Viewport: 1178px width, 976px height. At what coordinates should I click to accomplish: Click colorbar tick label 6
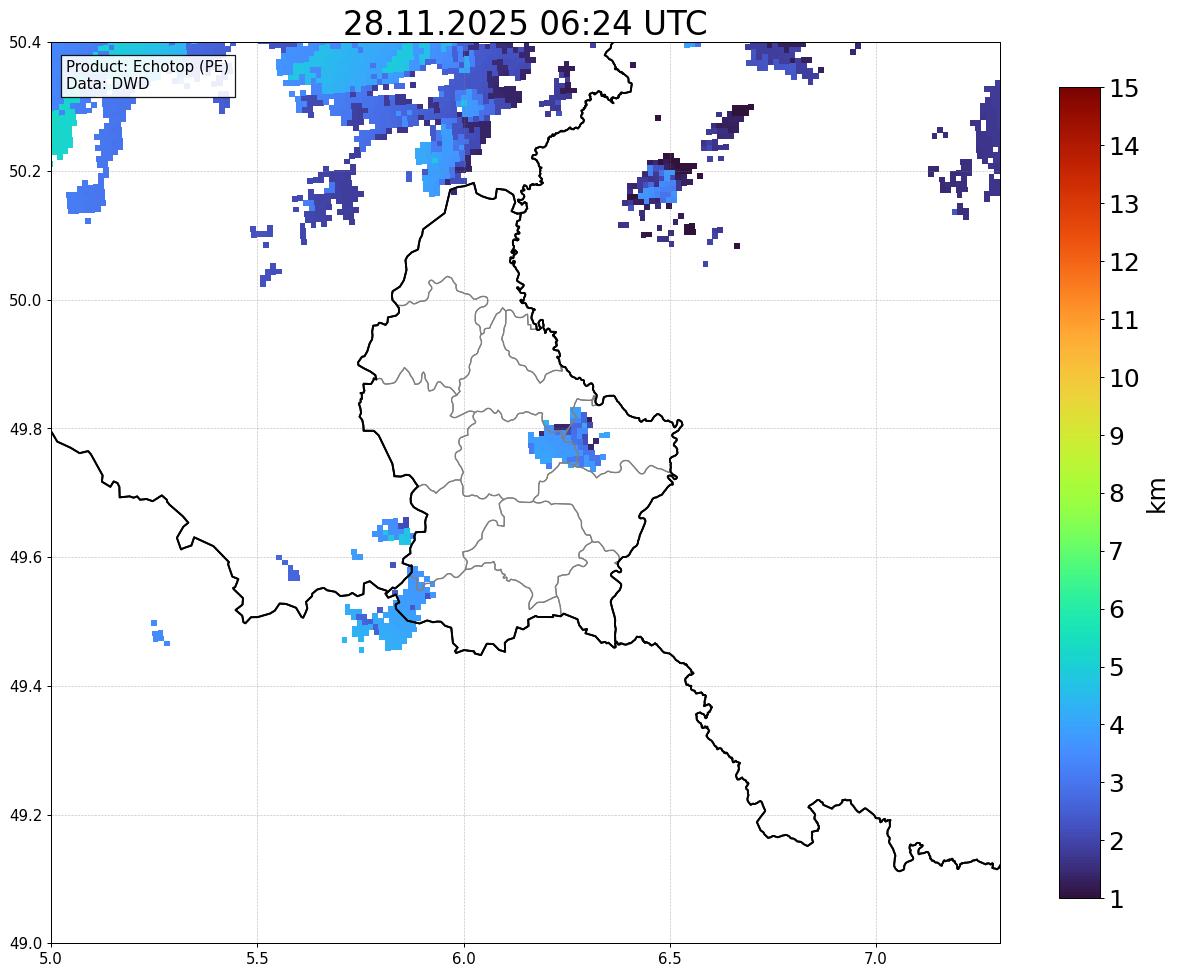point(1117,609)
